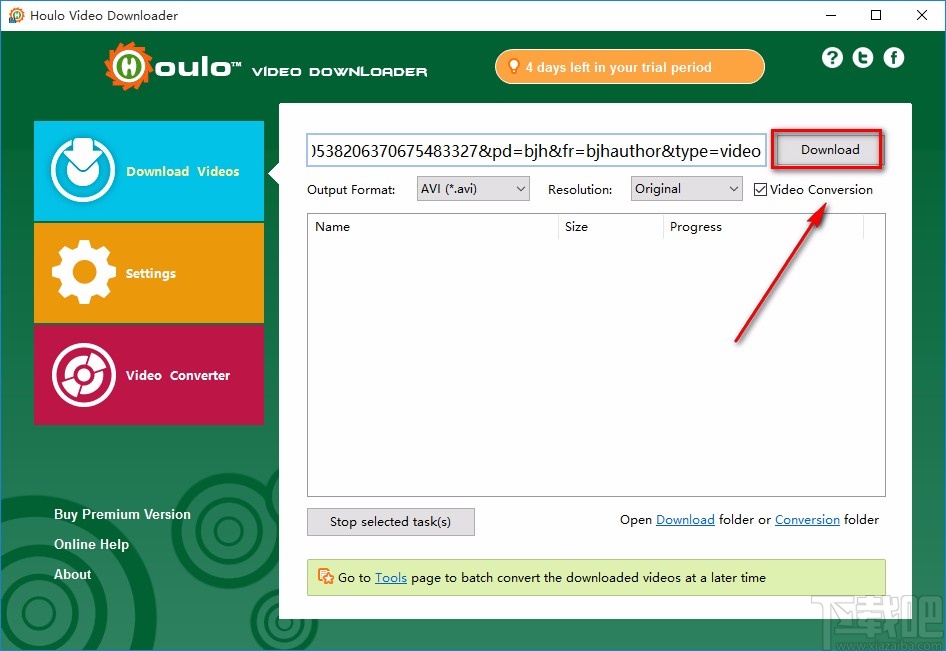This screenshot has width=946, height=651.
Task: Open Settings via the gear icon
Action: click(81, 272)
